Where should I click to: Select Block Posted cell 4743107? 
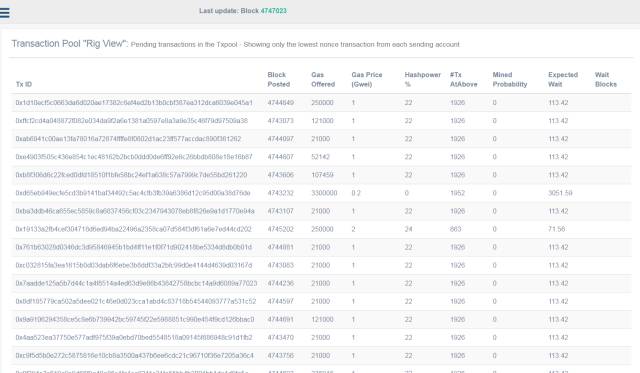pyautogui.click(x=280, y=211)
